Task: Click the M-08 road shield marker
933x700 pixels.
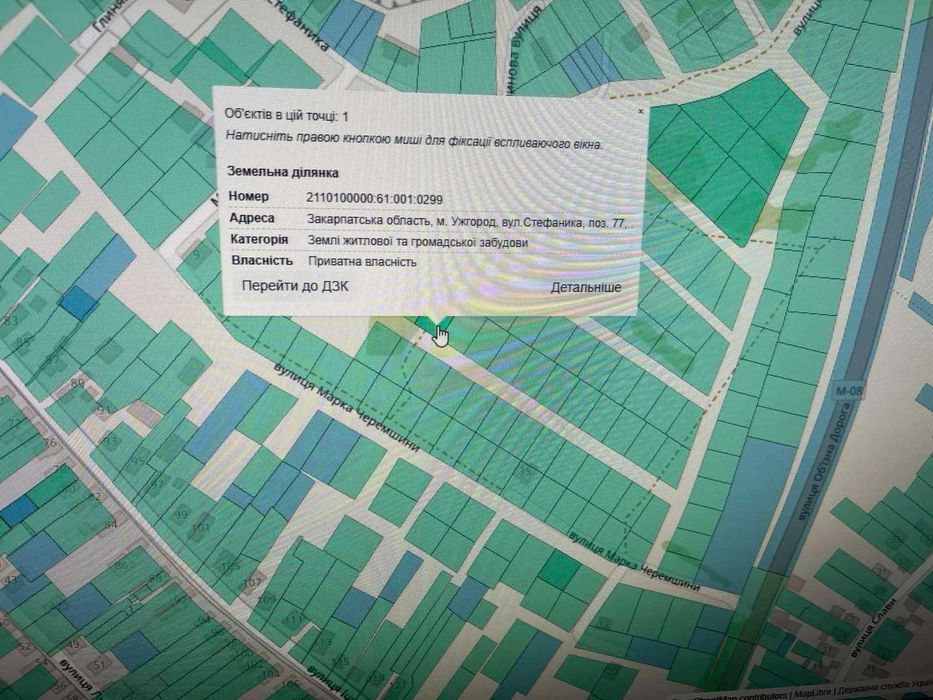Action: click(848, 390)
